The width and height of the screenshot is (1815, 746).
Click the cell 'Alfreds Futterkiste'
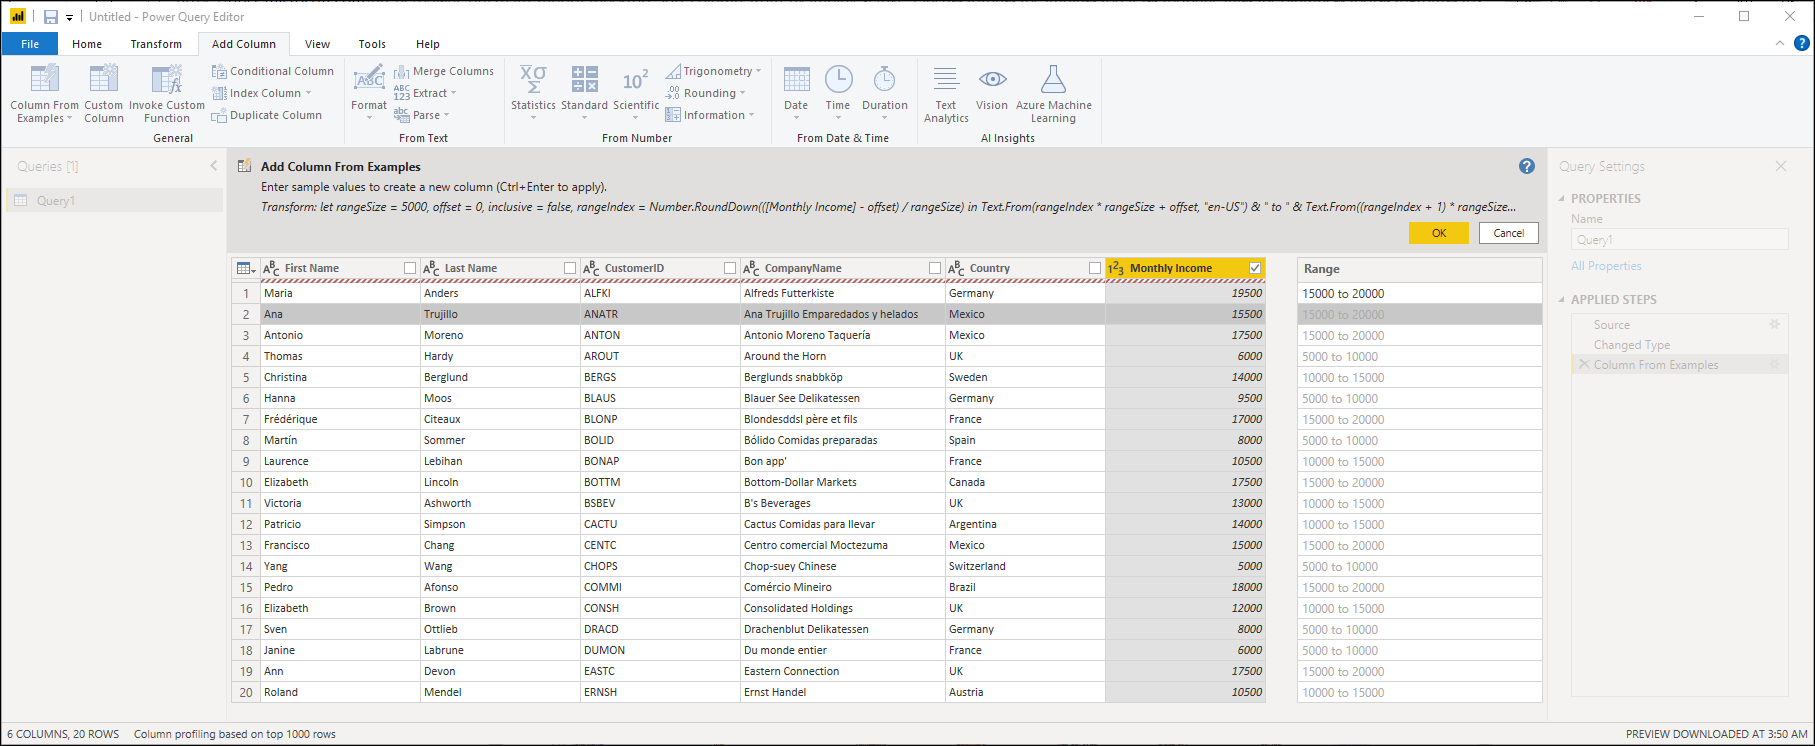tap(842, 294)
